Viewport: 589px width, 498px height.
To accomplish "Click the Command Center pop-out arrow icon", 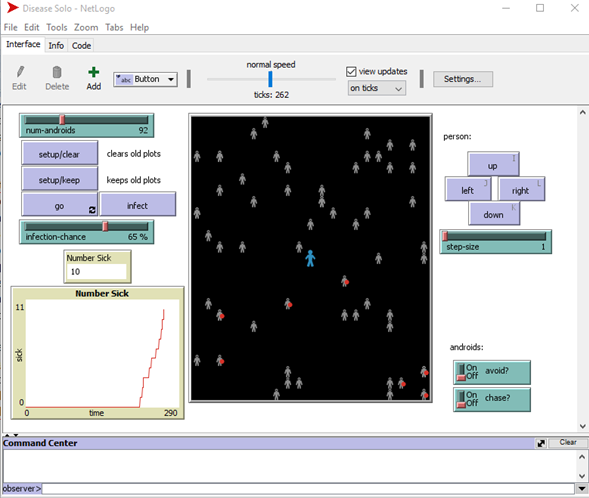I will click(x=541, y=443).
